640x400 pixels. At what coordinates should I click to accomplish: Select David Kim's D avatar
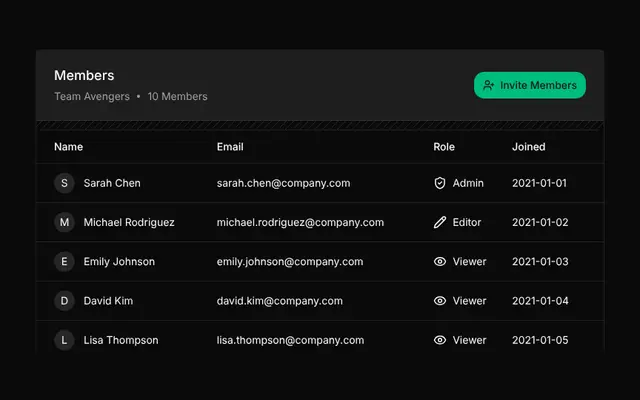(x=64, y=301)
